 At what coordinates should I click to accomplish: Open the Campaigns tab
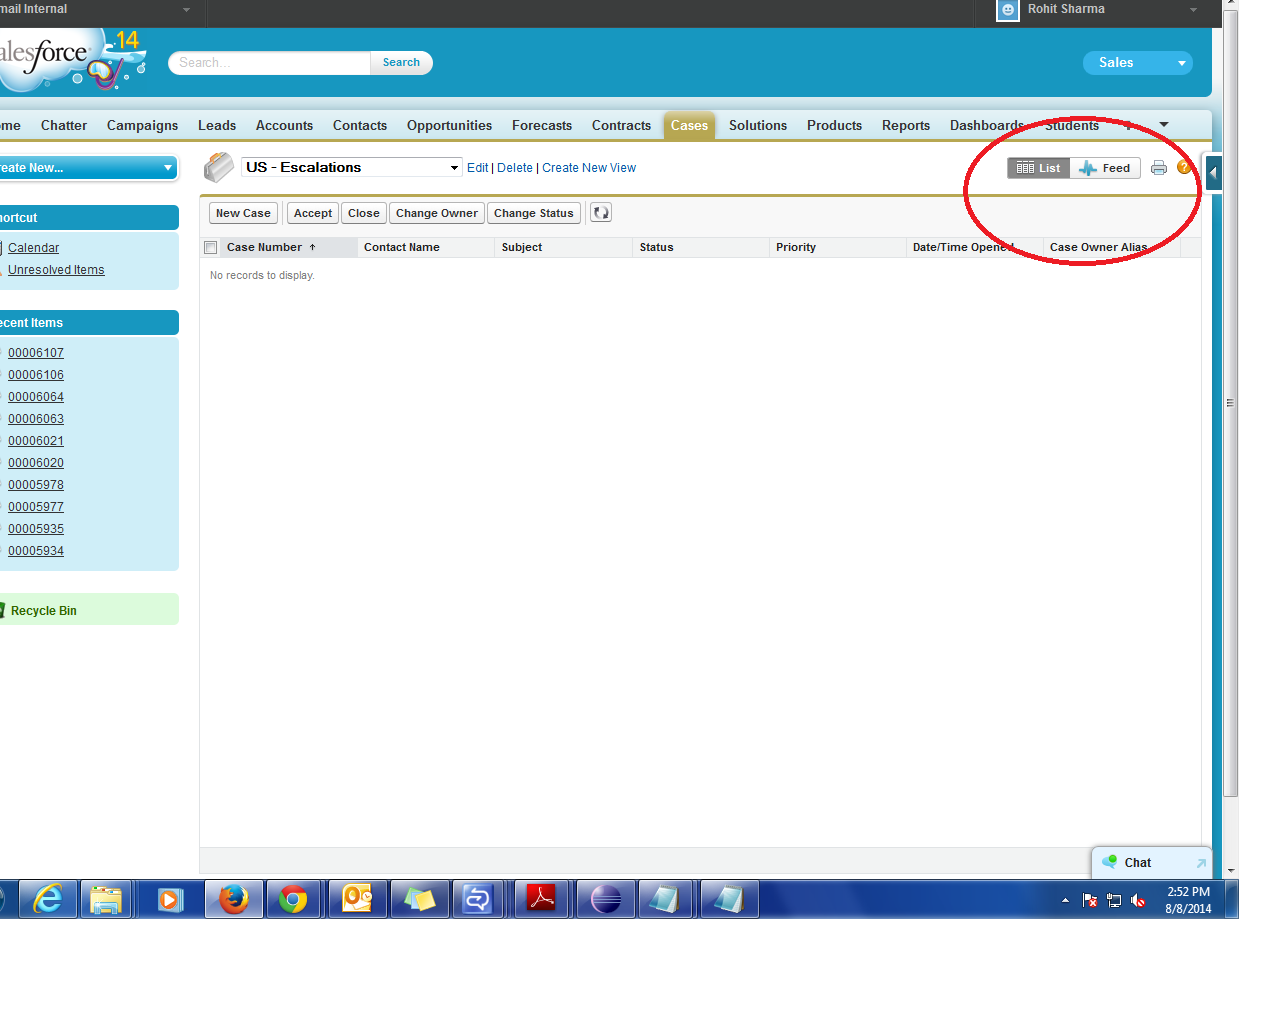point(142,126)
